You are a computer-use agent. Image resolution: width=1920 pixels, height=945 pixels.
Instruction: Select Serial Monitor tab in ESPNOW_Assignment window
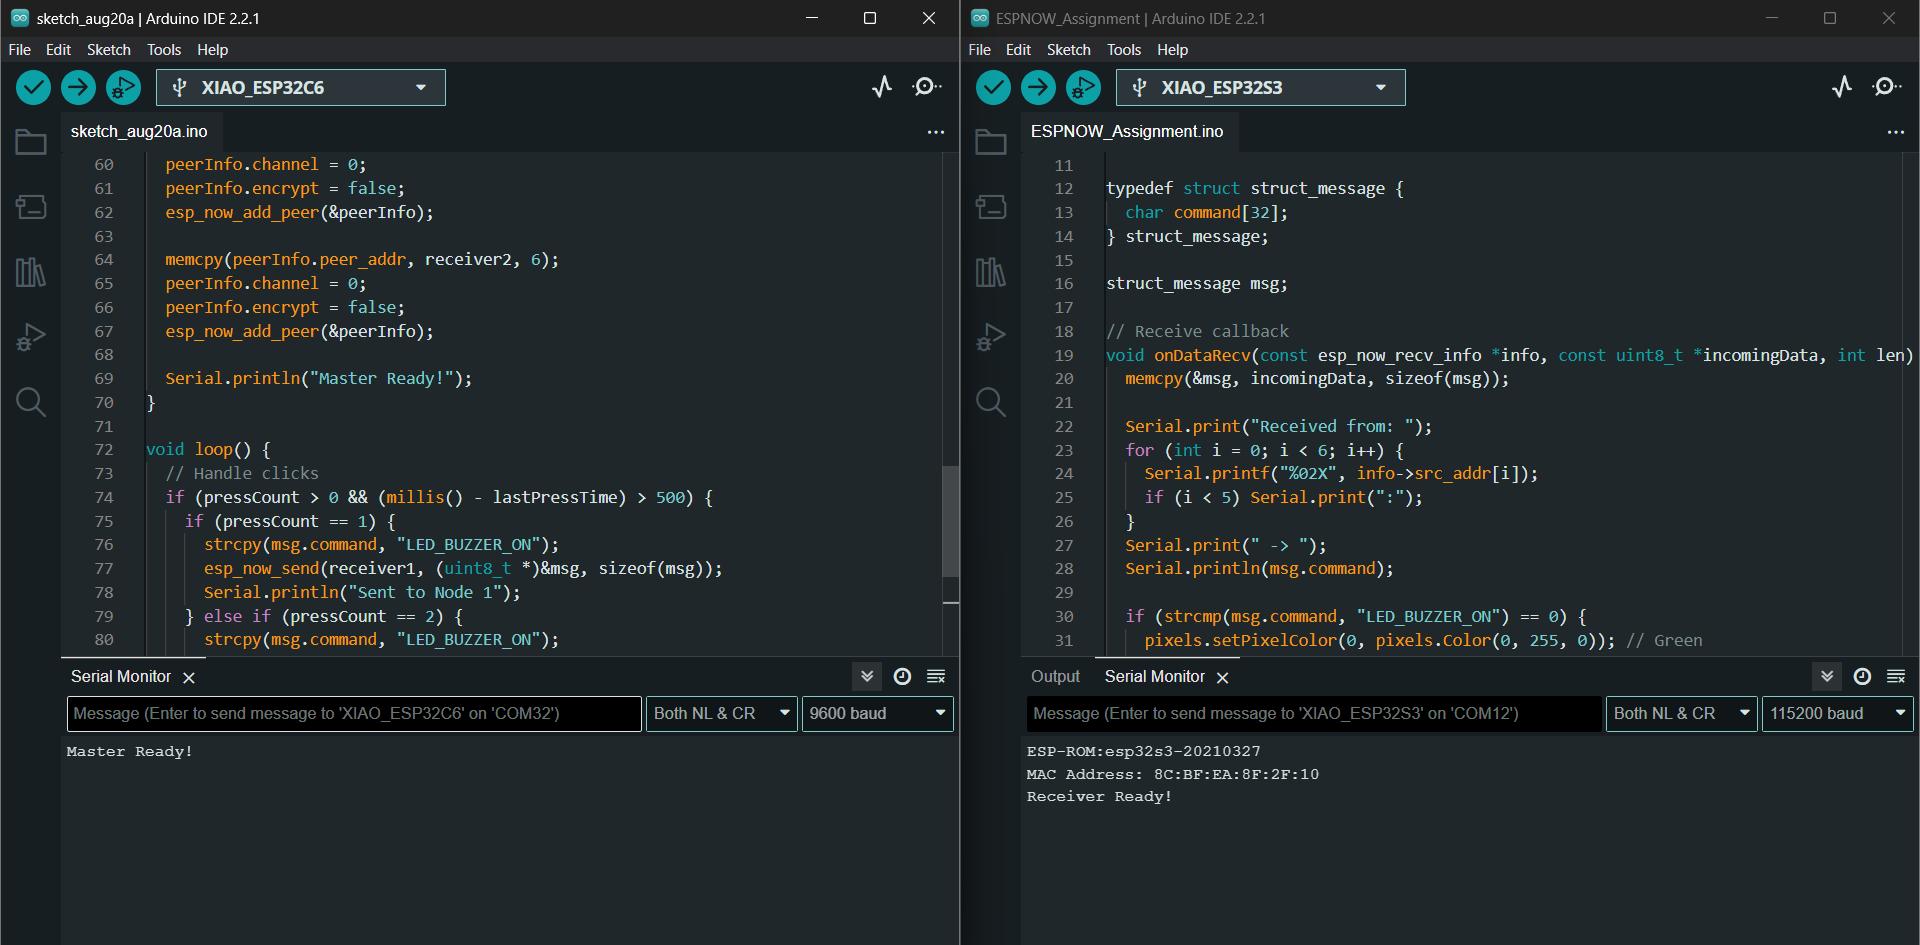click(1155, 677)
